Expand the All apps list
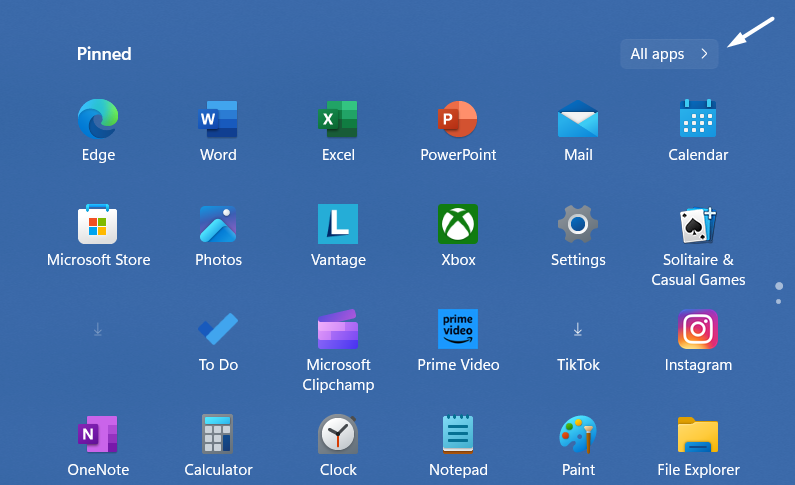The height and width of the screenshot is (485, 795). click(x=669, y=54)
